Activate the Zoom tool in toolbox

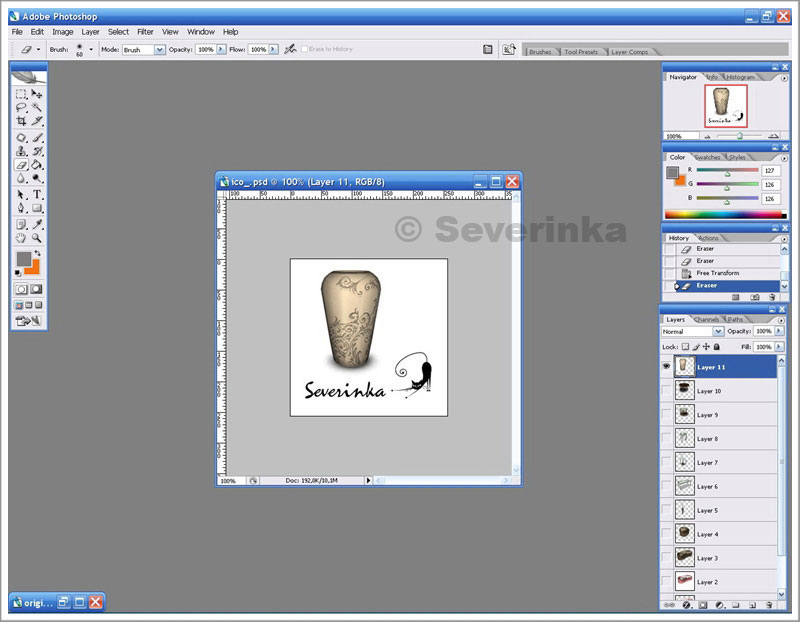[x=37, y=238]
